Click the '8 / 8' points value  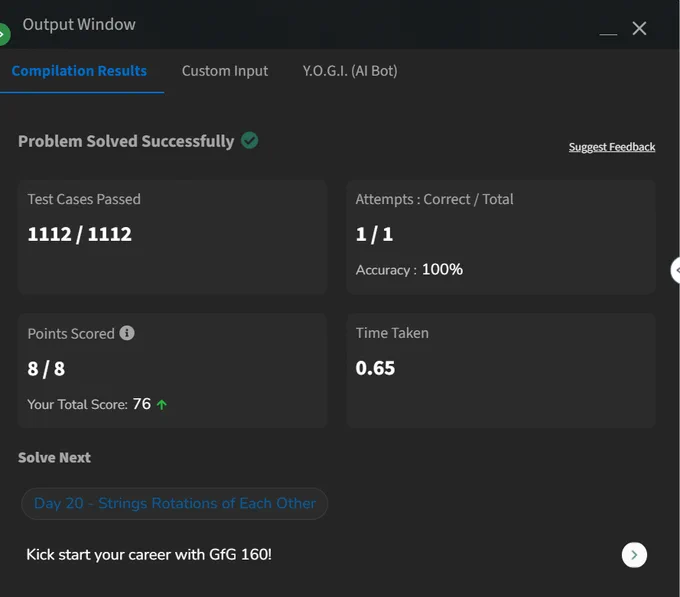(46, 369)
